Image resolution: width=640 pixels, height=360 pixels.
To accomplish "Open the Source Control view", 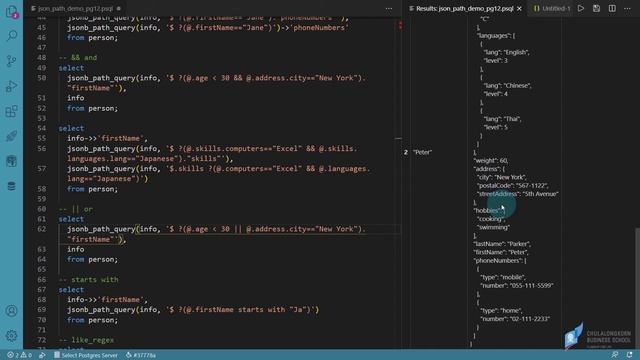I will coord(11,61).
